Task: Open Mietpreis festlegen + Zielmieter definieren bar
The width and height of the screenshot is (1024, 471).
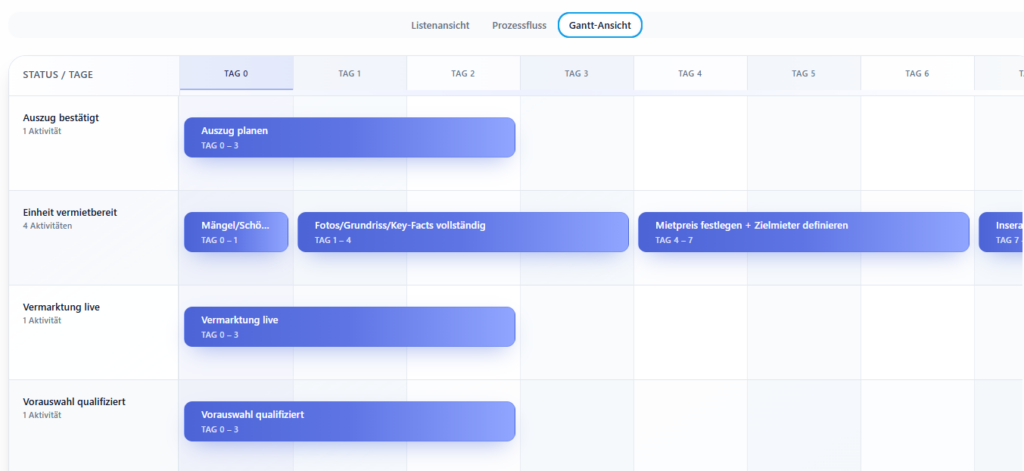Action: [x=804, y=232]
